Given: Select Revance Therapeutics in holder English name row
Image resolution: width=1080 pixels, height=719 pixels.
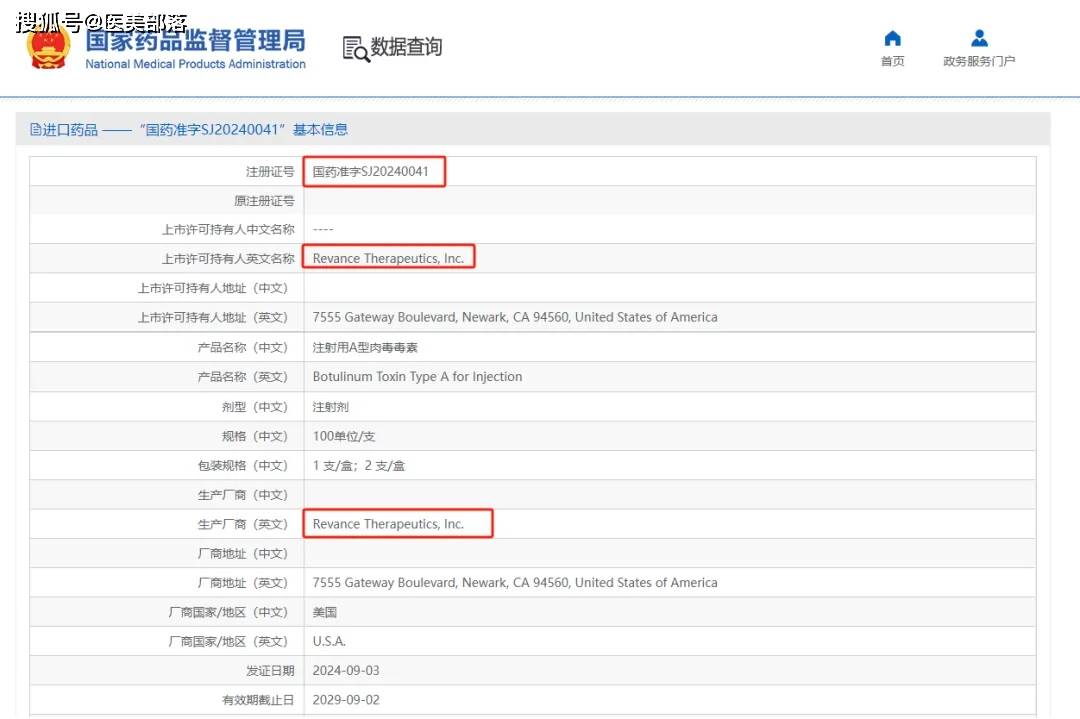Looking at the screenshot, I should (388, 258).
